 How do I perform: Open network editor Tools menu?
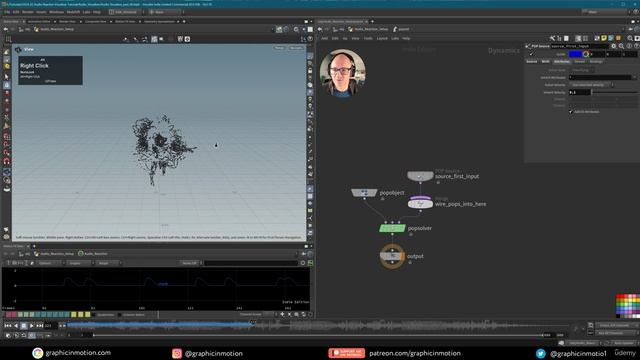(x=368, y=38)
